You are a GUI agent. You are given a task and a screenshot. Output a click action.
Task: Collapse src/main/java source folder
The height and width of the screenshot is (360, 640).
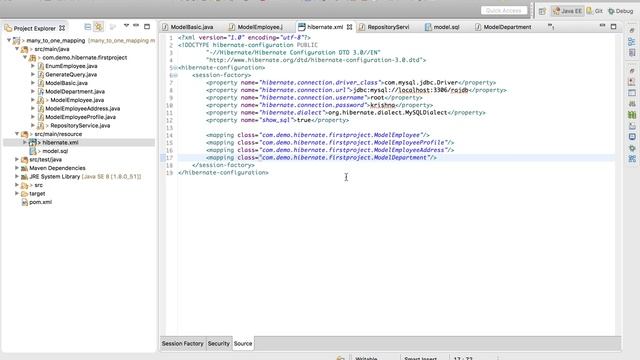pyautogui.click(x=17, y=49)
